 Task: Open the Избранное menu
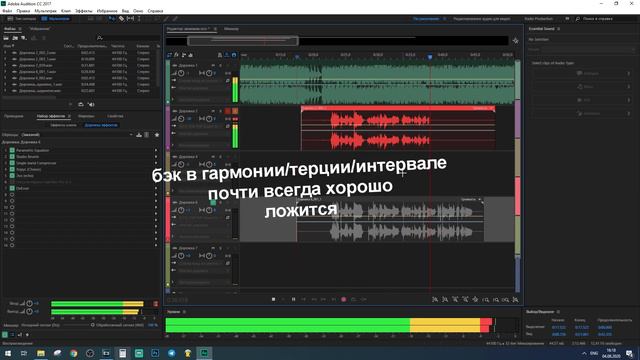pyautogui.click(x=107, y=11)
